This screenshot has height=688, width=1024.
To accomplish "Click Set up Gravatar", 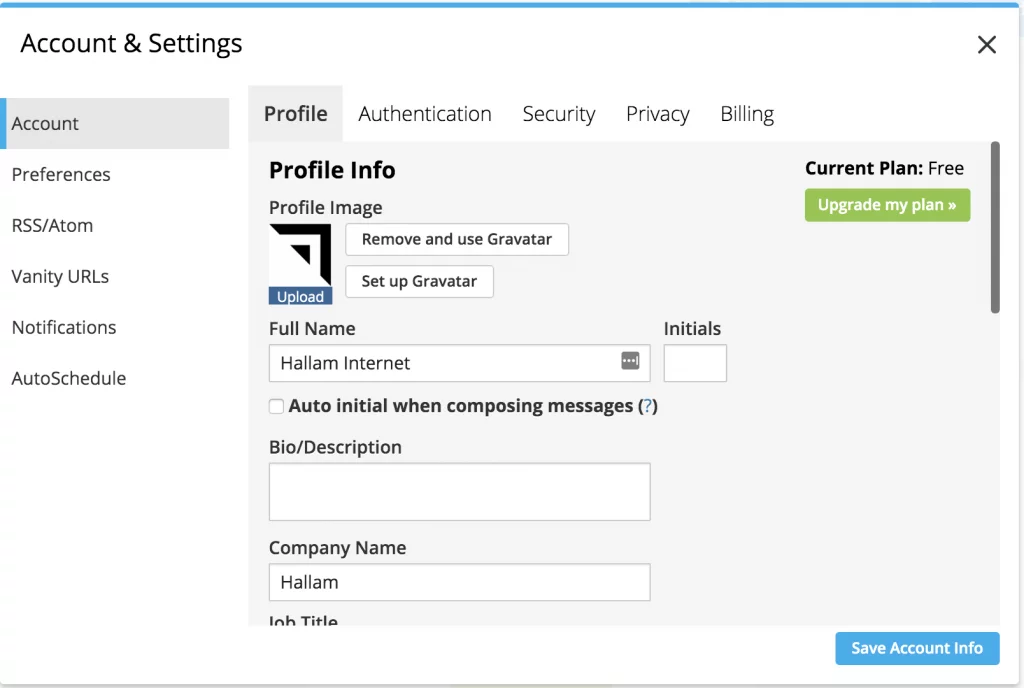I will 419,281.
